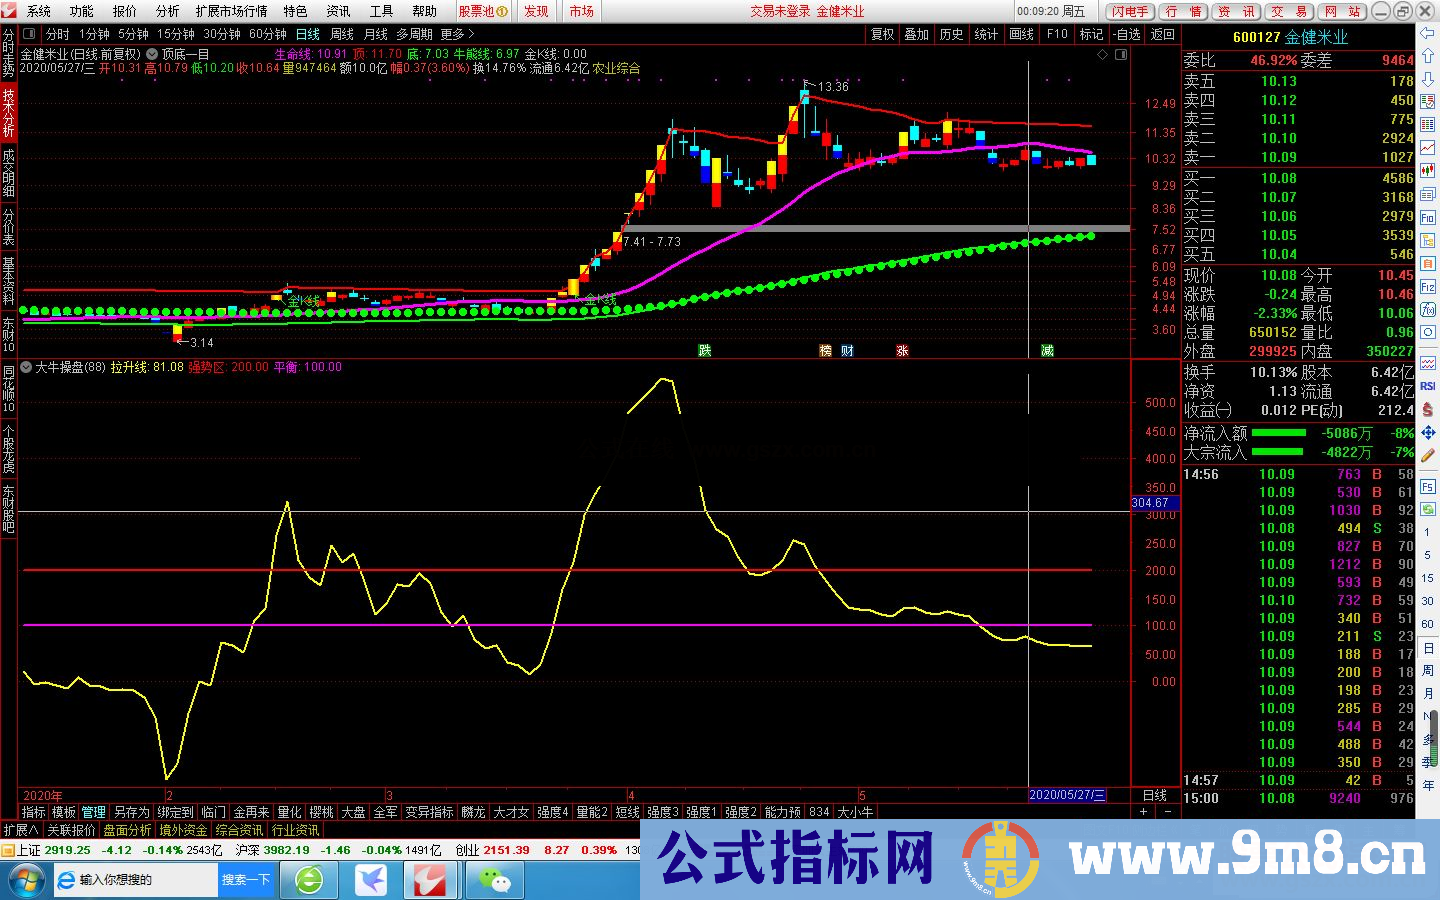Click the 资 讯 news icon top right
Viewport: 1440px width, 900px height.
pos(1237,11)
